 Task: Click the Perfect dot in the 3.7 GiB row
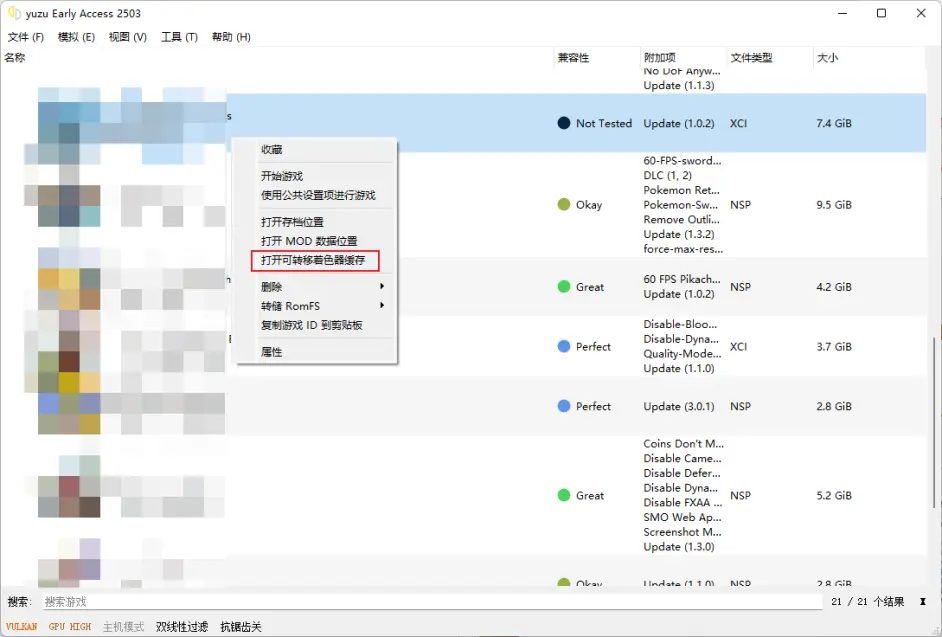(x=564, y=346)
